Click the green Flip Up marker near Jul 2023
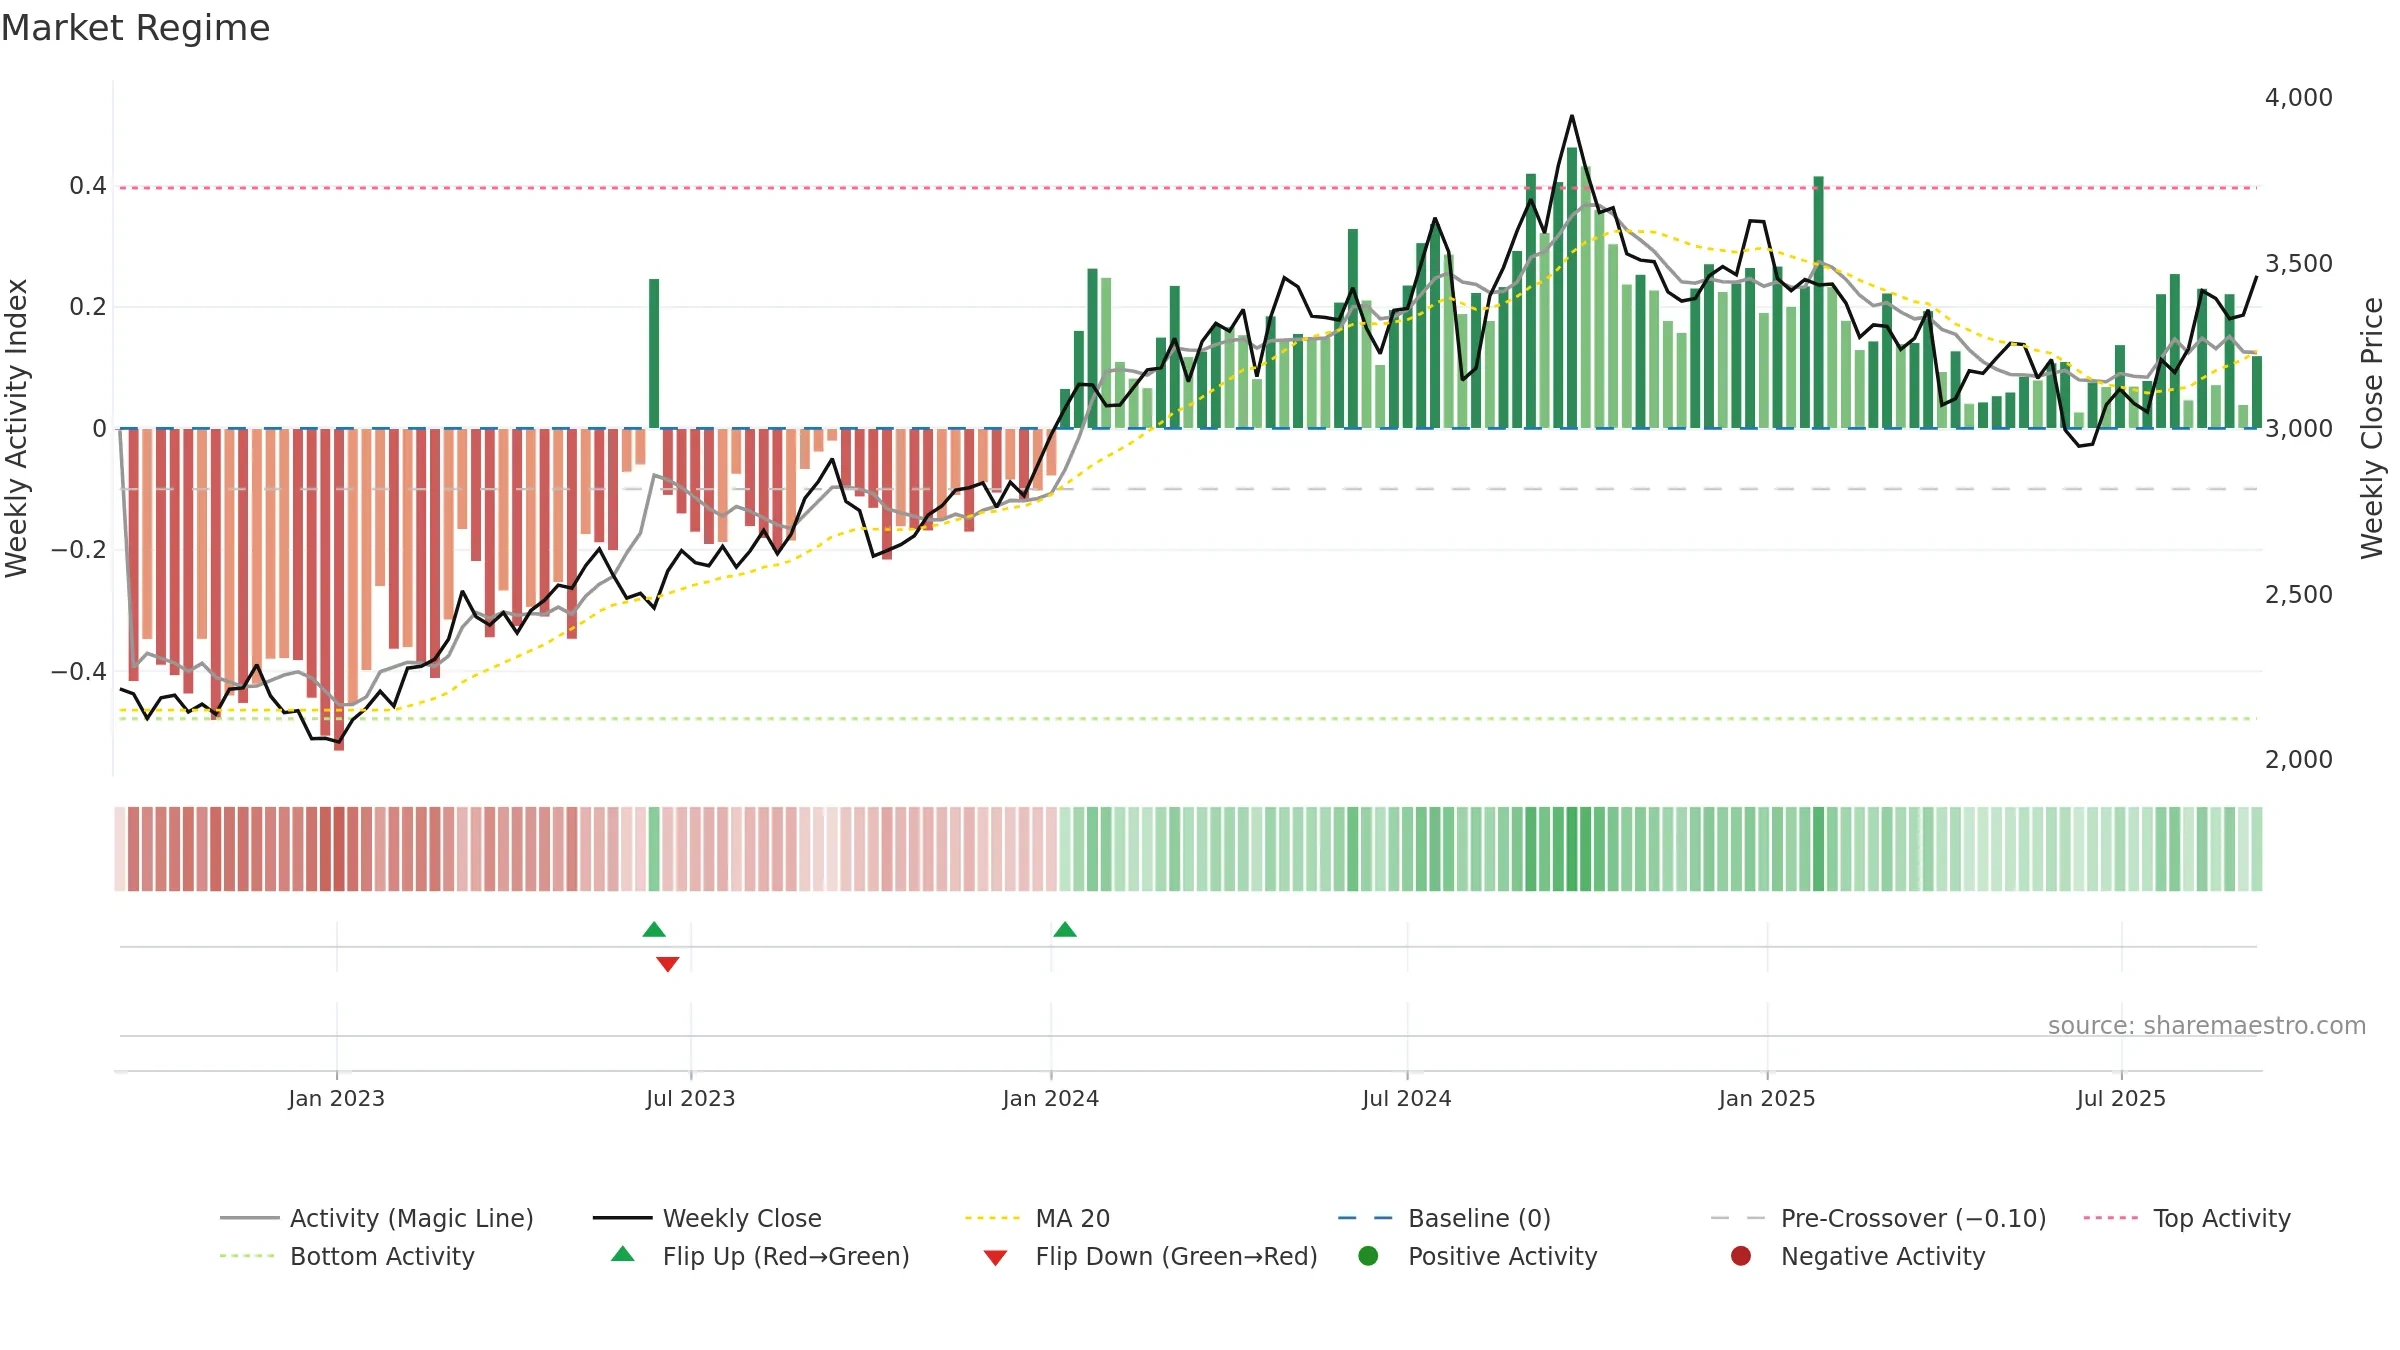Viewport: 2400px width, 1350px height. pyautogui.click(x=654, y=929)
